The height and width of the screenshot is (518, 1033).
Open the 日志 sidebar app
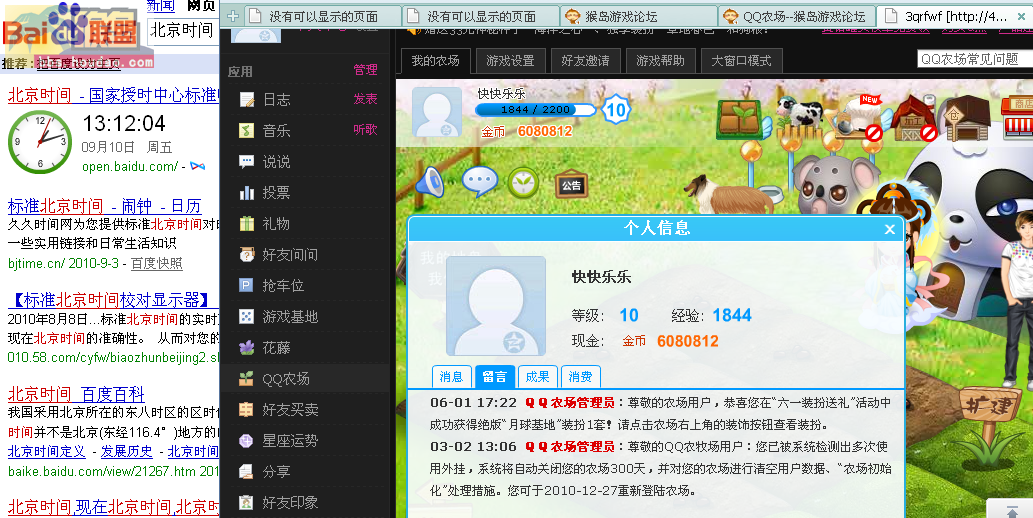(x=275, y=100)
